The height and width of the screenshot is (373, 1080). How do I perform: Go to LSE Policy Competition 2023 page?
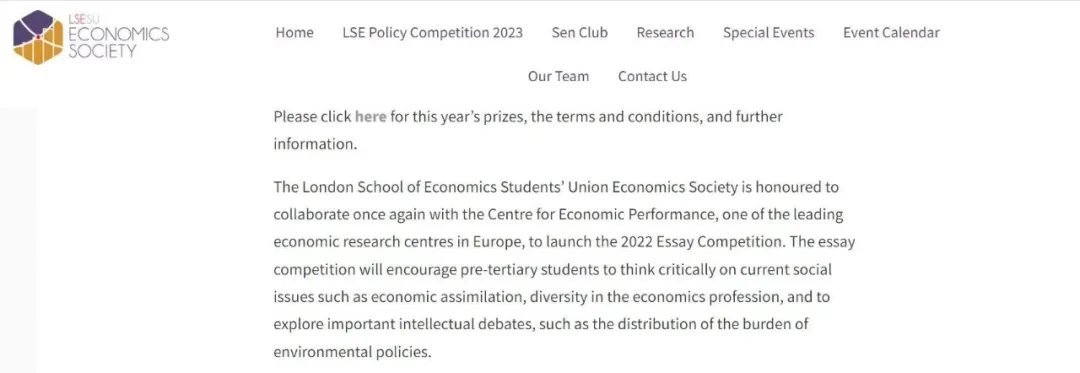[x=432, y=32]
